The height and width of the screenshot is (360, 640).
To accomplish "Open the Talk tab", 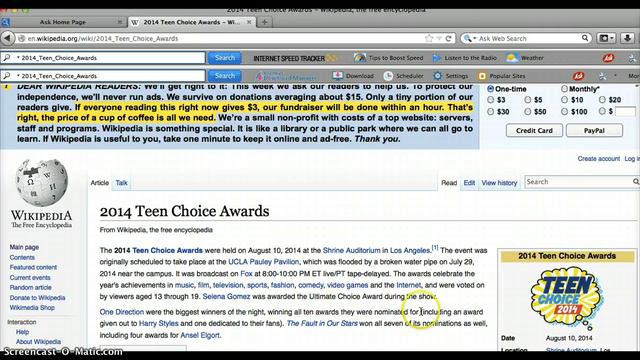I will (x=122, y=183).
